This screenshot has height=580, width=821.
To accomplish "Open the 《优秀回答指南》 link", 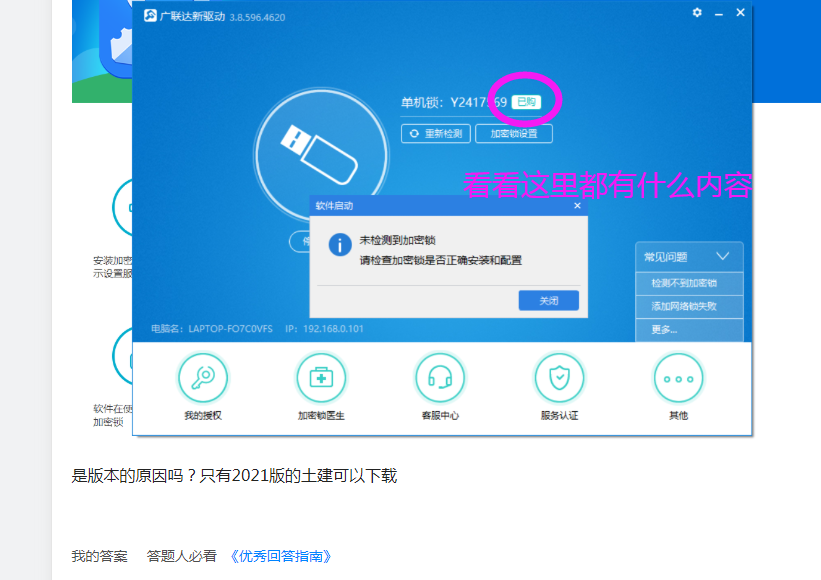I will pos(281,556).
